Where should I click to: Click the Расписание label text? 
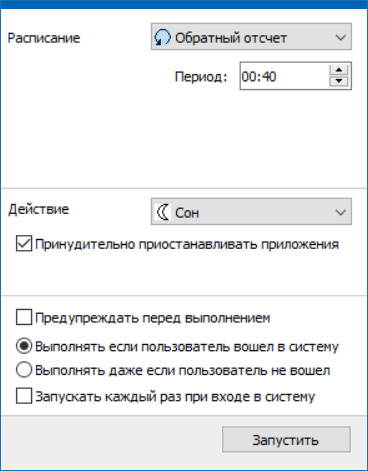(x=44, y=38)
